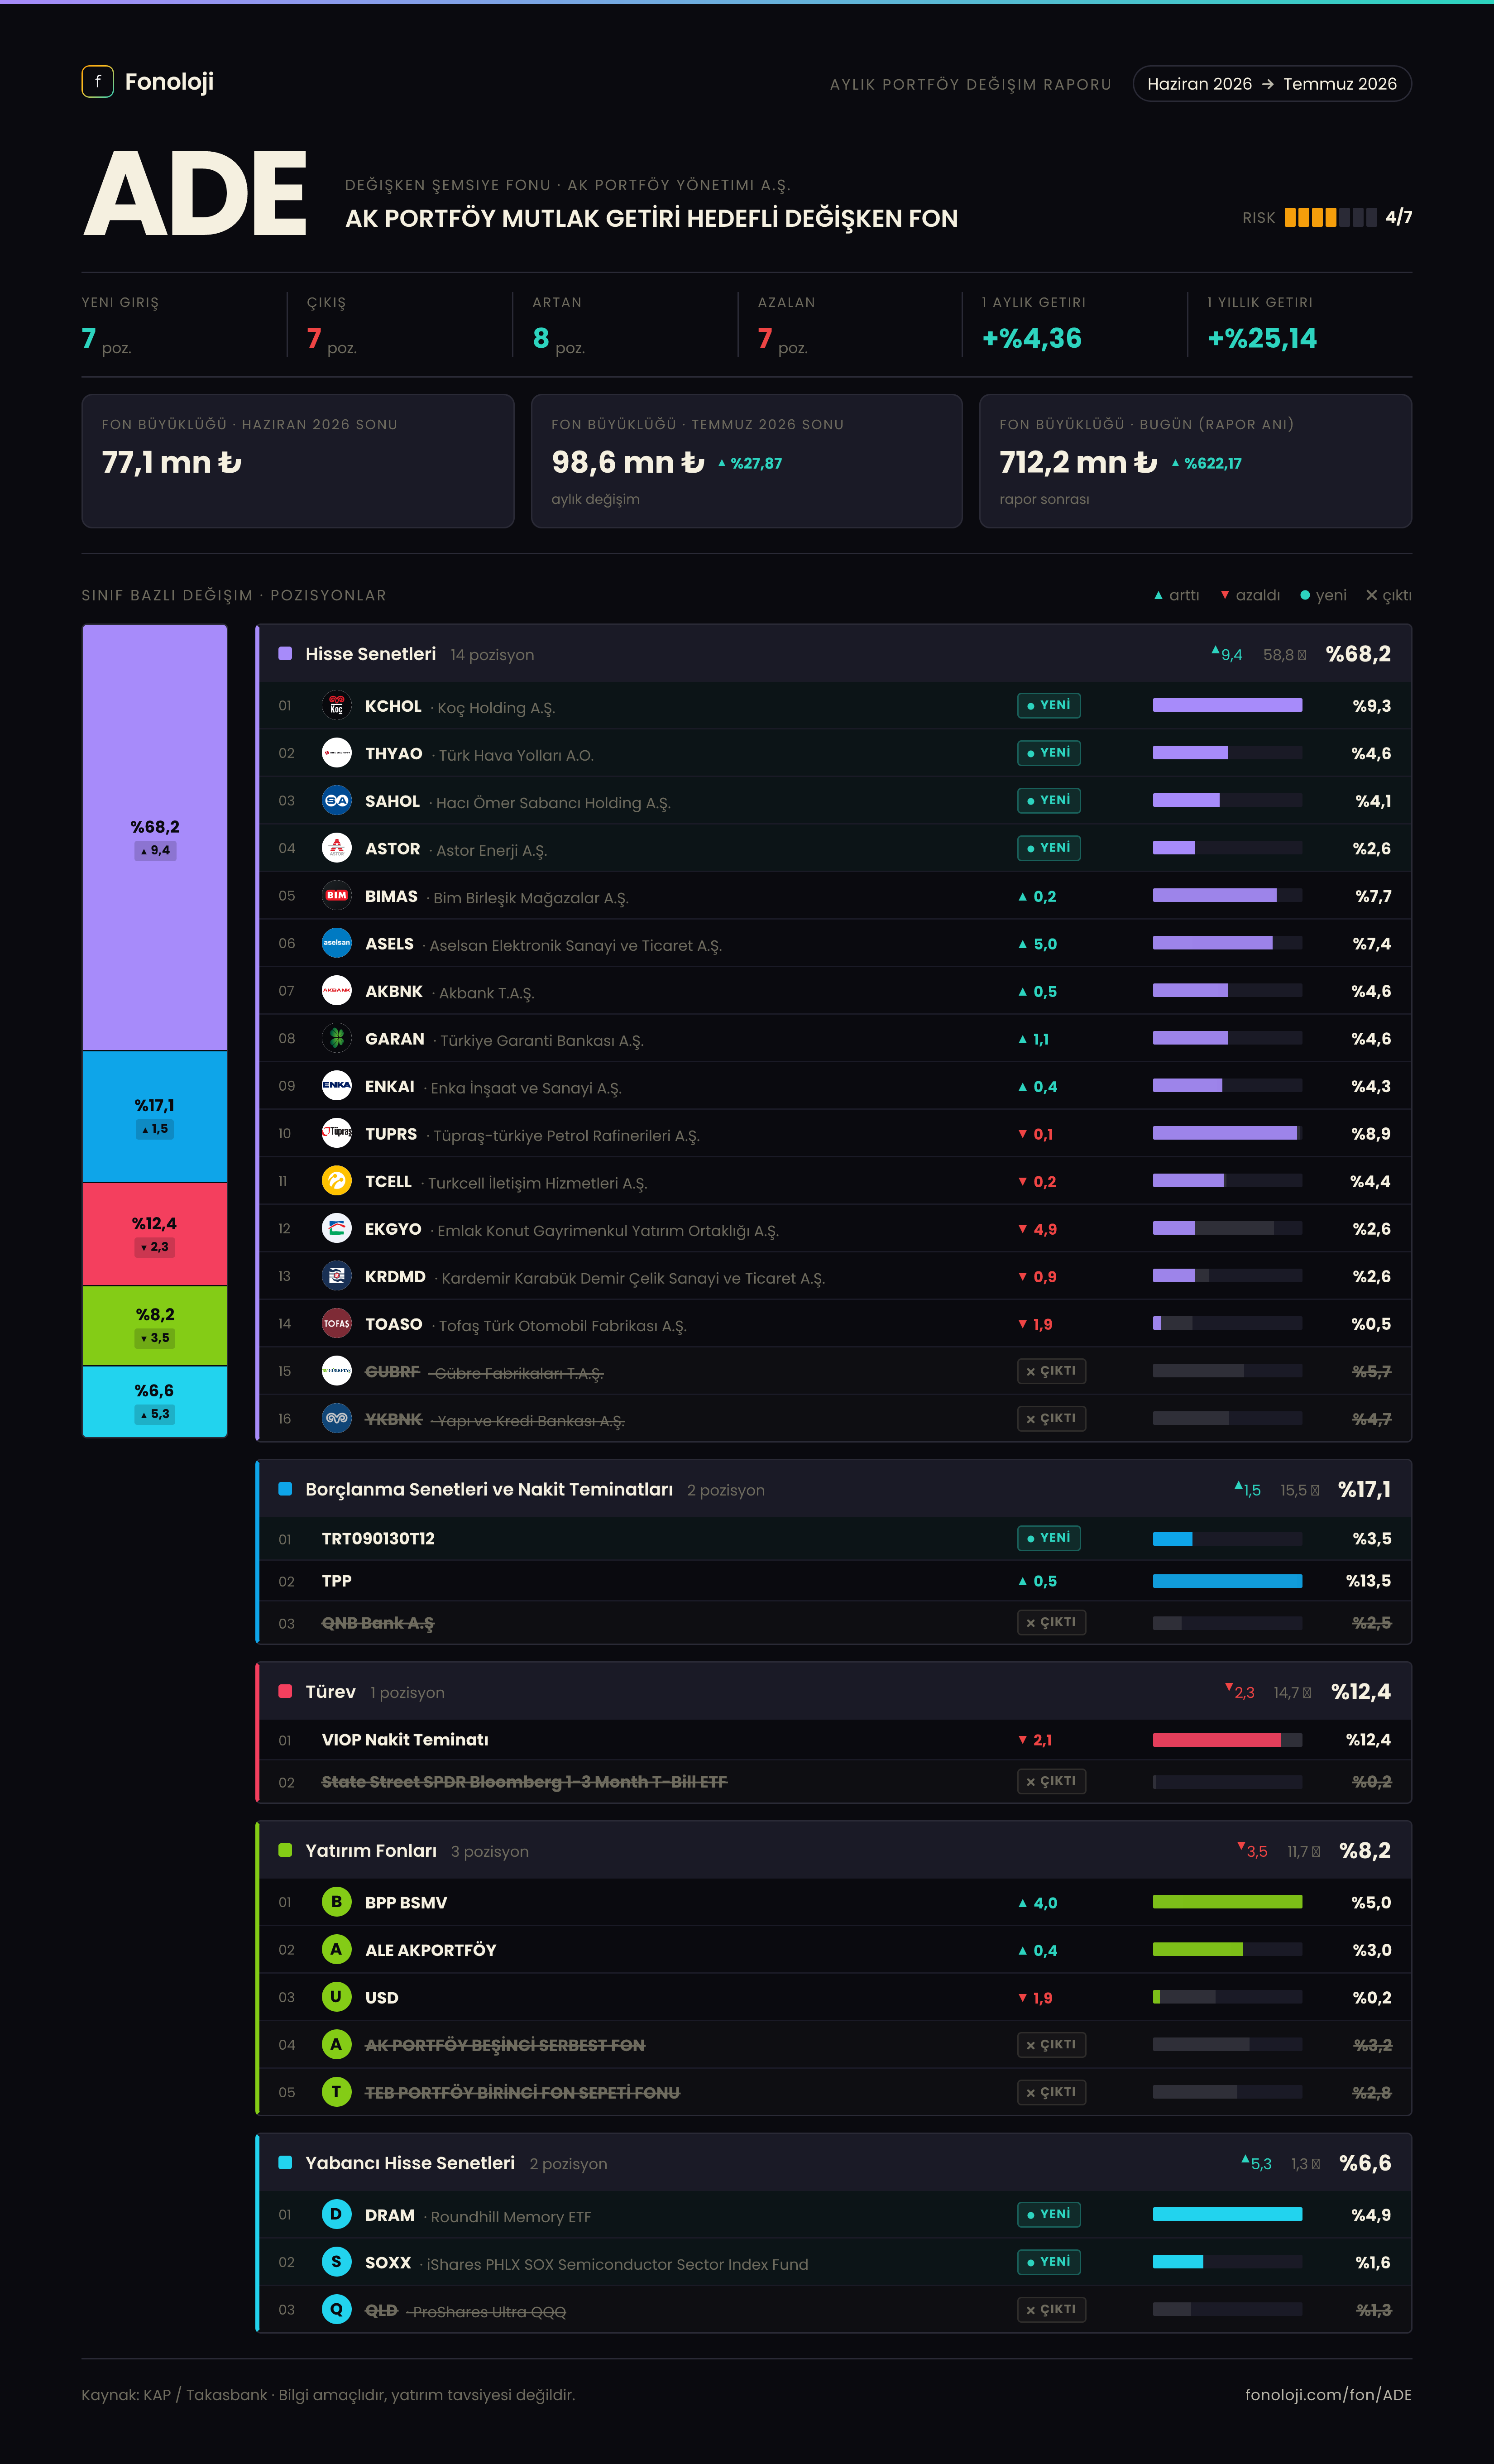Image resolution: width=1494 pixels, height=2464 pixels.
Task: Click the ASELS Aselsan logo
Action: (337, 943)
